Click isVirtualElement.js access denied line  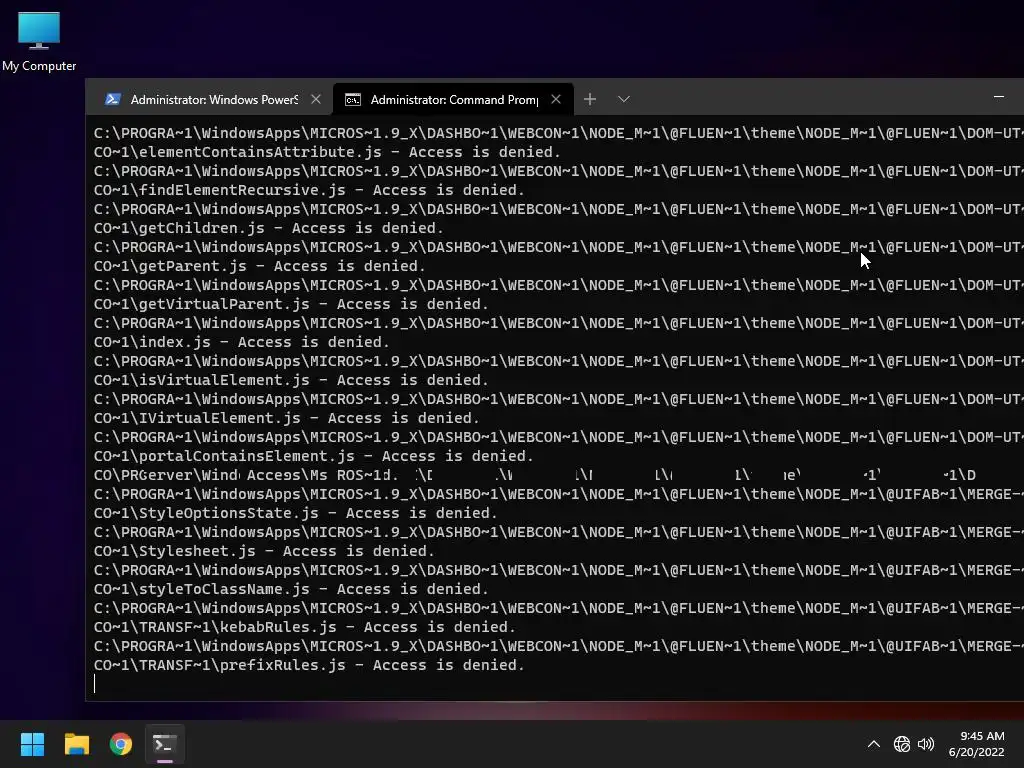click(291, 380)
